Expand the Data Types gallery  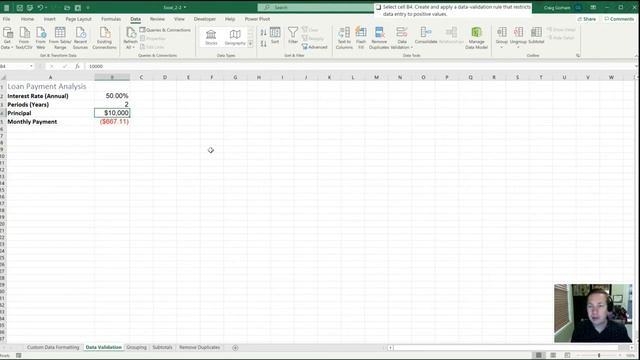point(251,43)
